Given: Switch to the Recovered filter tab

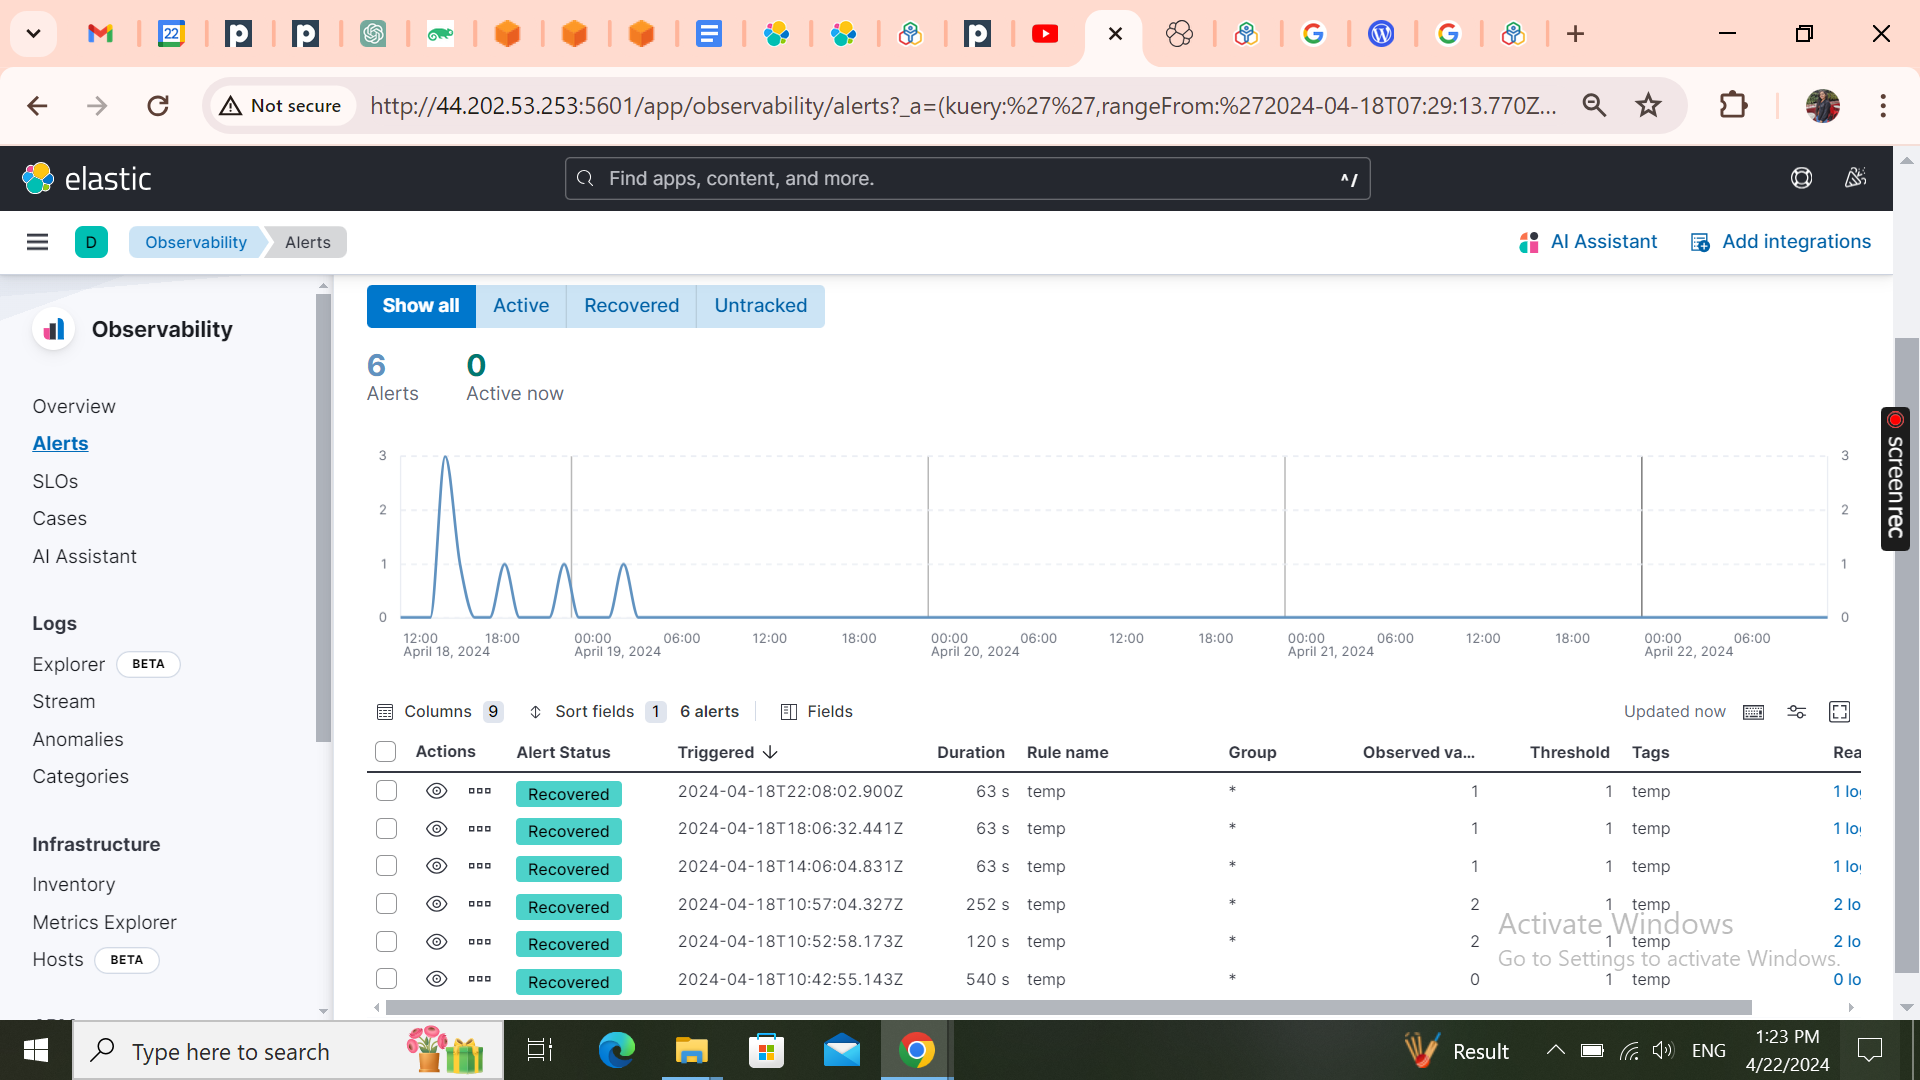Looking at the screenshot, I should (x=631, y=306).
